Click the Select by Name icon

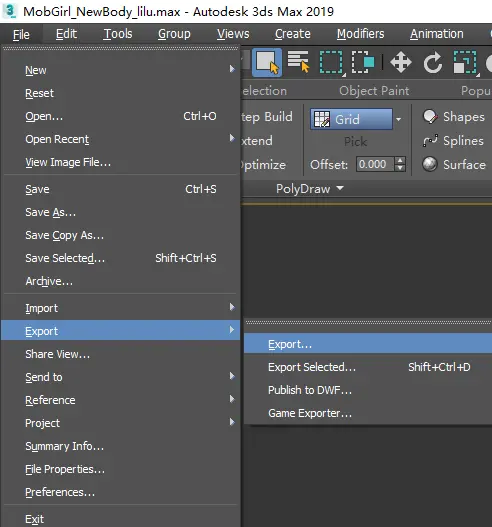298,62
